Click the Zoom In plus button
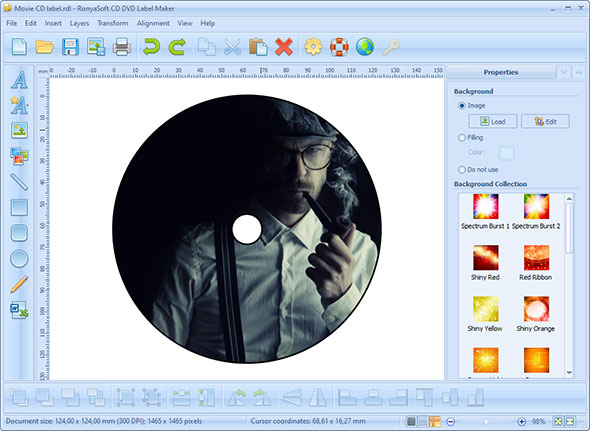Screen dimensions: 590x431 tap(522, 421)
